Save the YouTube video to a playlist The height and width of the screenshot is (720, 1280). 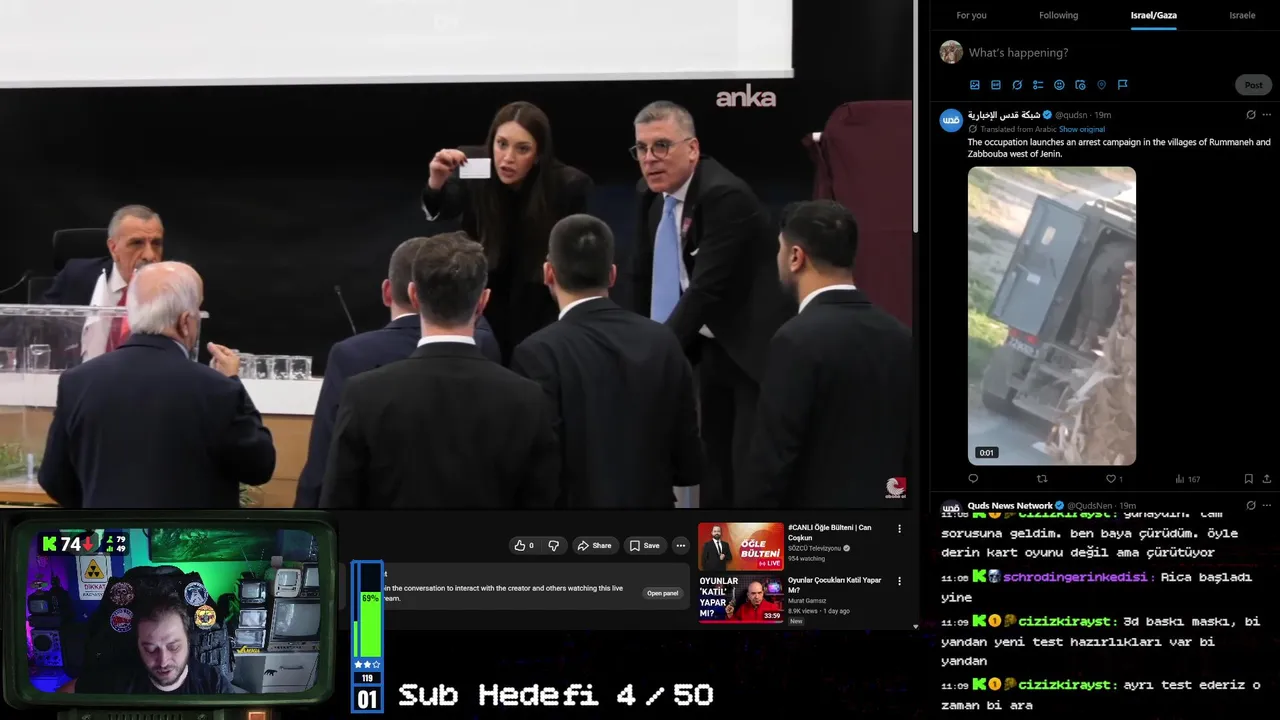pyautogui.click(x=645, y=545)
